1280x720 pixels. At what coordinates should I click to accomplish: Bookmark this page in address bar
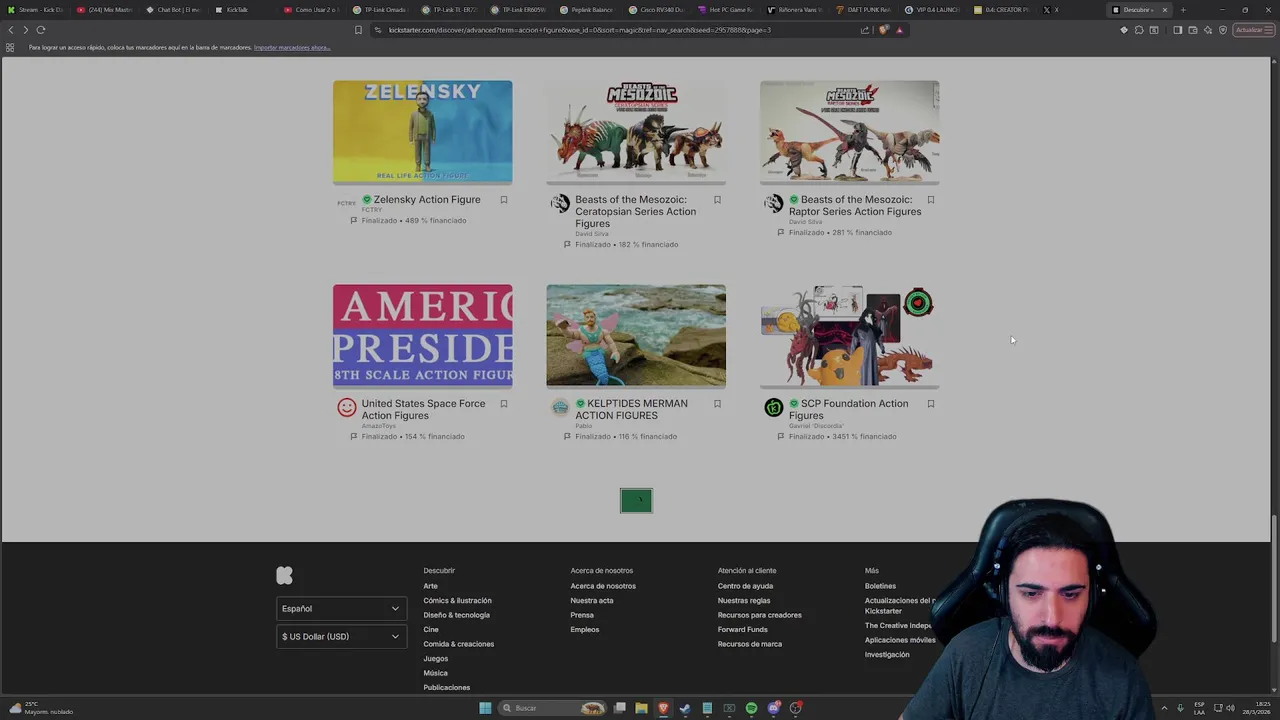click(358, 30)
